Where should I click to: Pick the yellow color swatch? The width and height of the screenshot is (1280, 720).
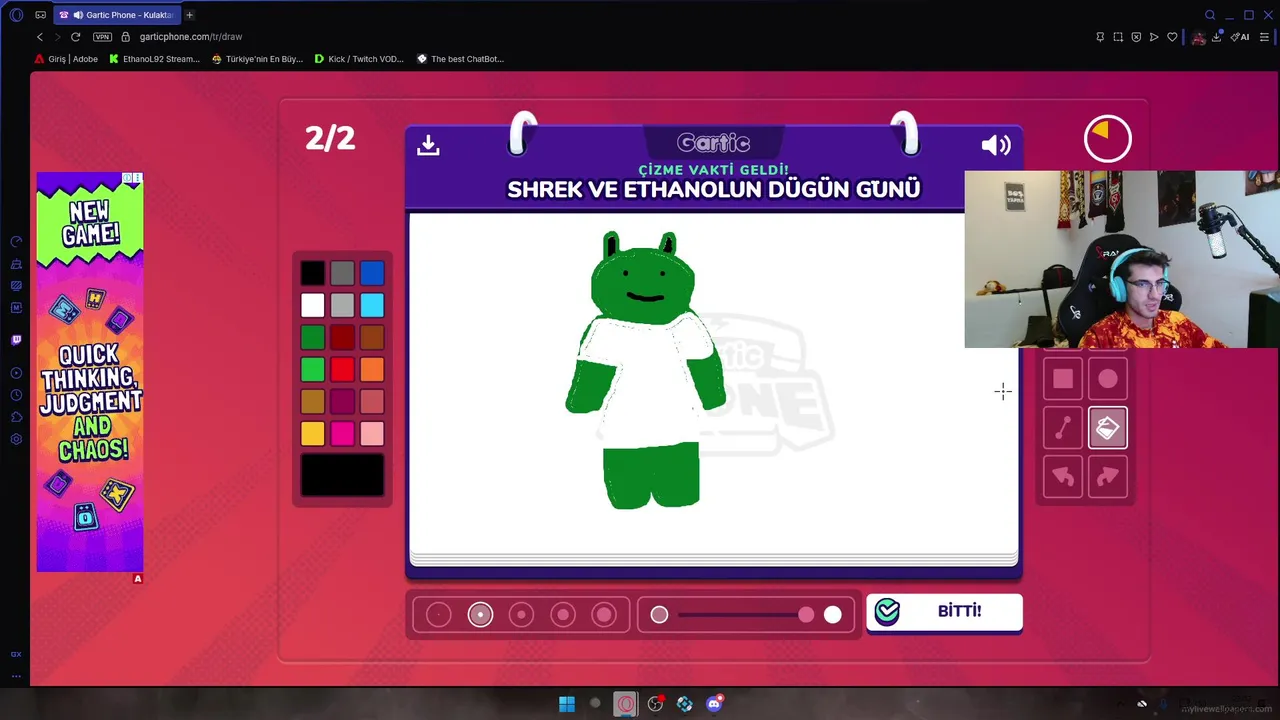[x=312, y=433]
